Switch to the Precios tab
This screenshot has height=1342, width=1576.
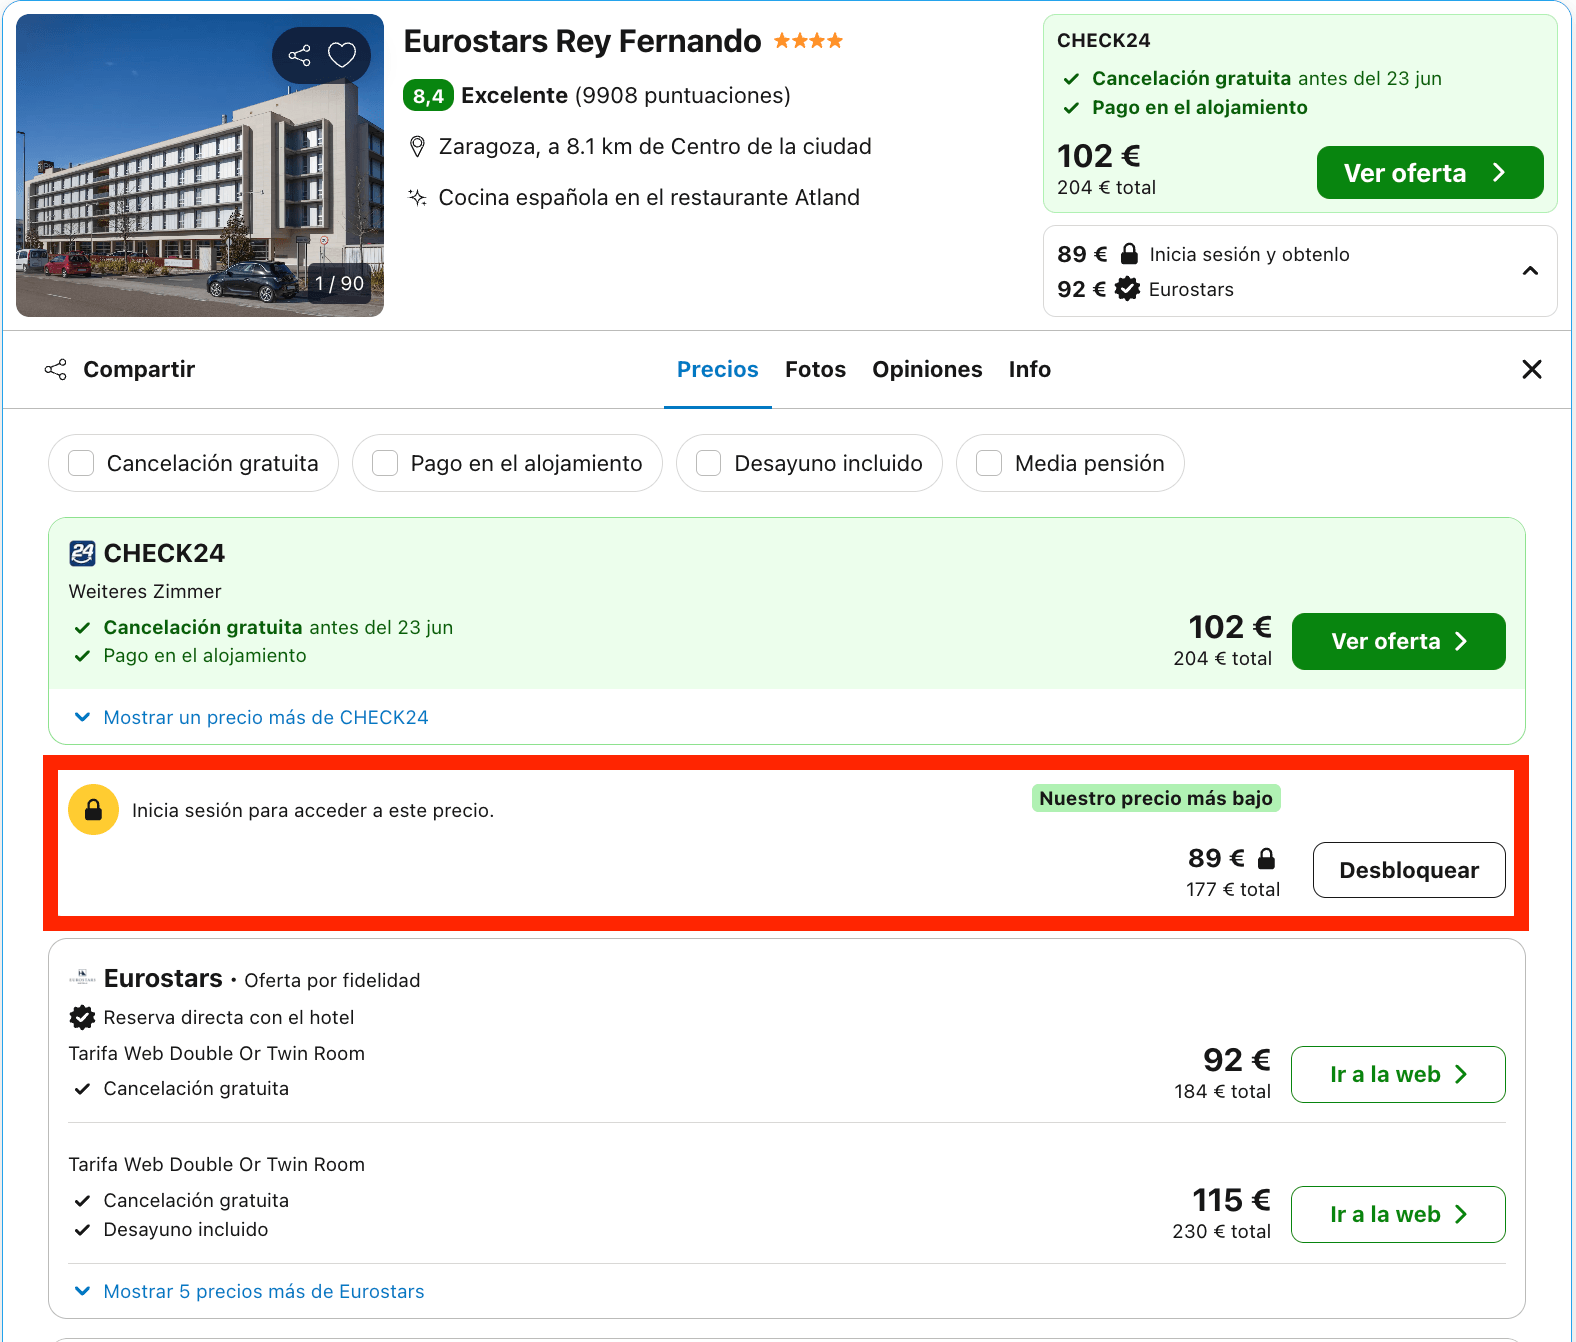(718, 369)
